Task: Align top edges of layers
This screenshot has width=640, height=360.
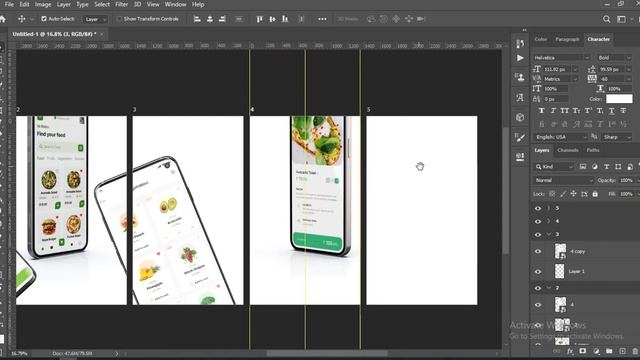Action: pos(260,19)
